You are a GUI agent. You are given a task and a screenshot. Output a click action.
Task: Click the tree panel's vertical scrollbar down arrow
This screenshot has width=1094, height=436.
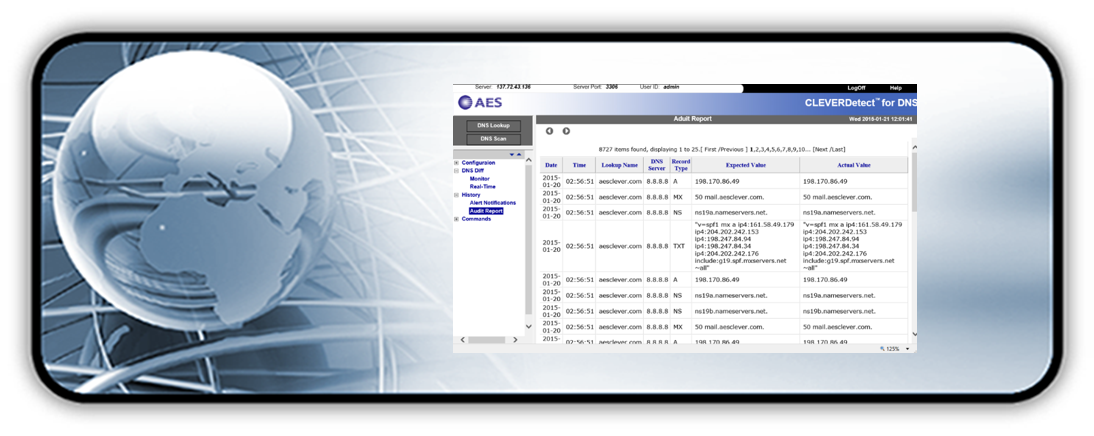[x=528, y=326]
